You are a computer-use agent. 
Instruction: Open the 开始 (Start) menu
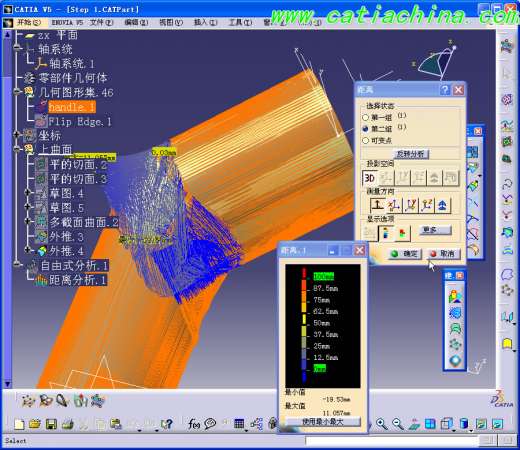[28, 22]
